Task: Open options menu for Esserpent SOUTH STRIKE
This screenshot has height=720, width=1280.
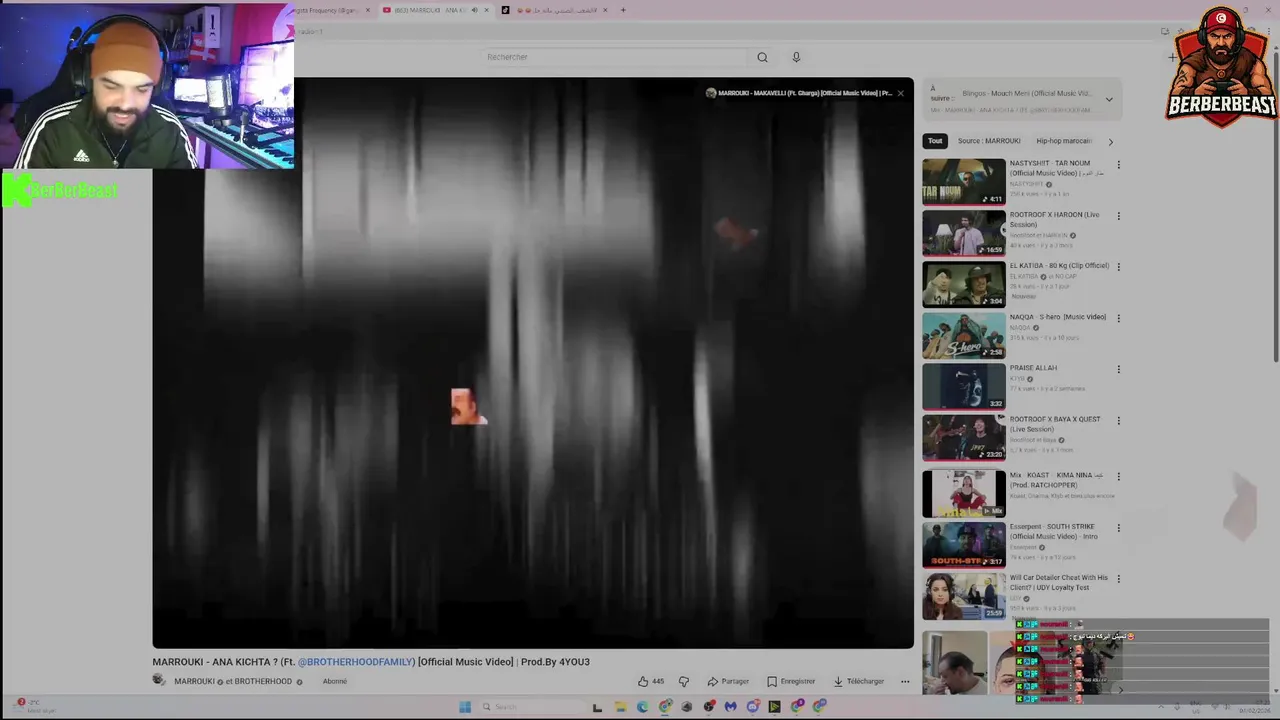Action: [1118, 528]
